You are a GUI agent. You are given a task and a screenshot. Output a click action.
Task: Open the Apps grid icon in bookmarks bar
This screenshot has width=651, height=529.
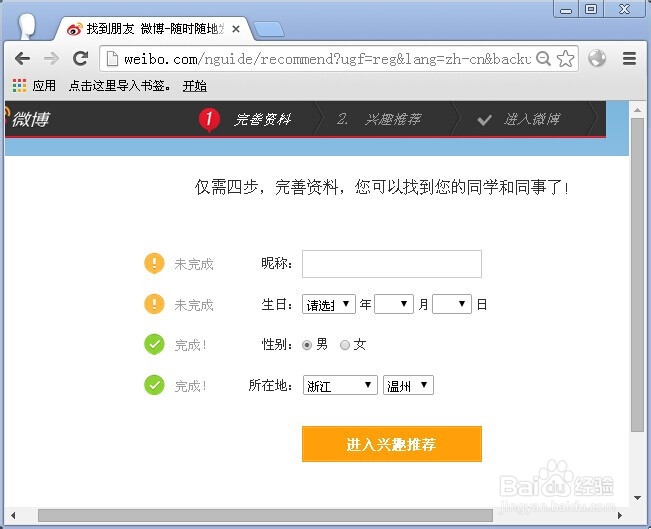click(19, 86)
